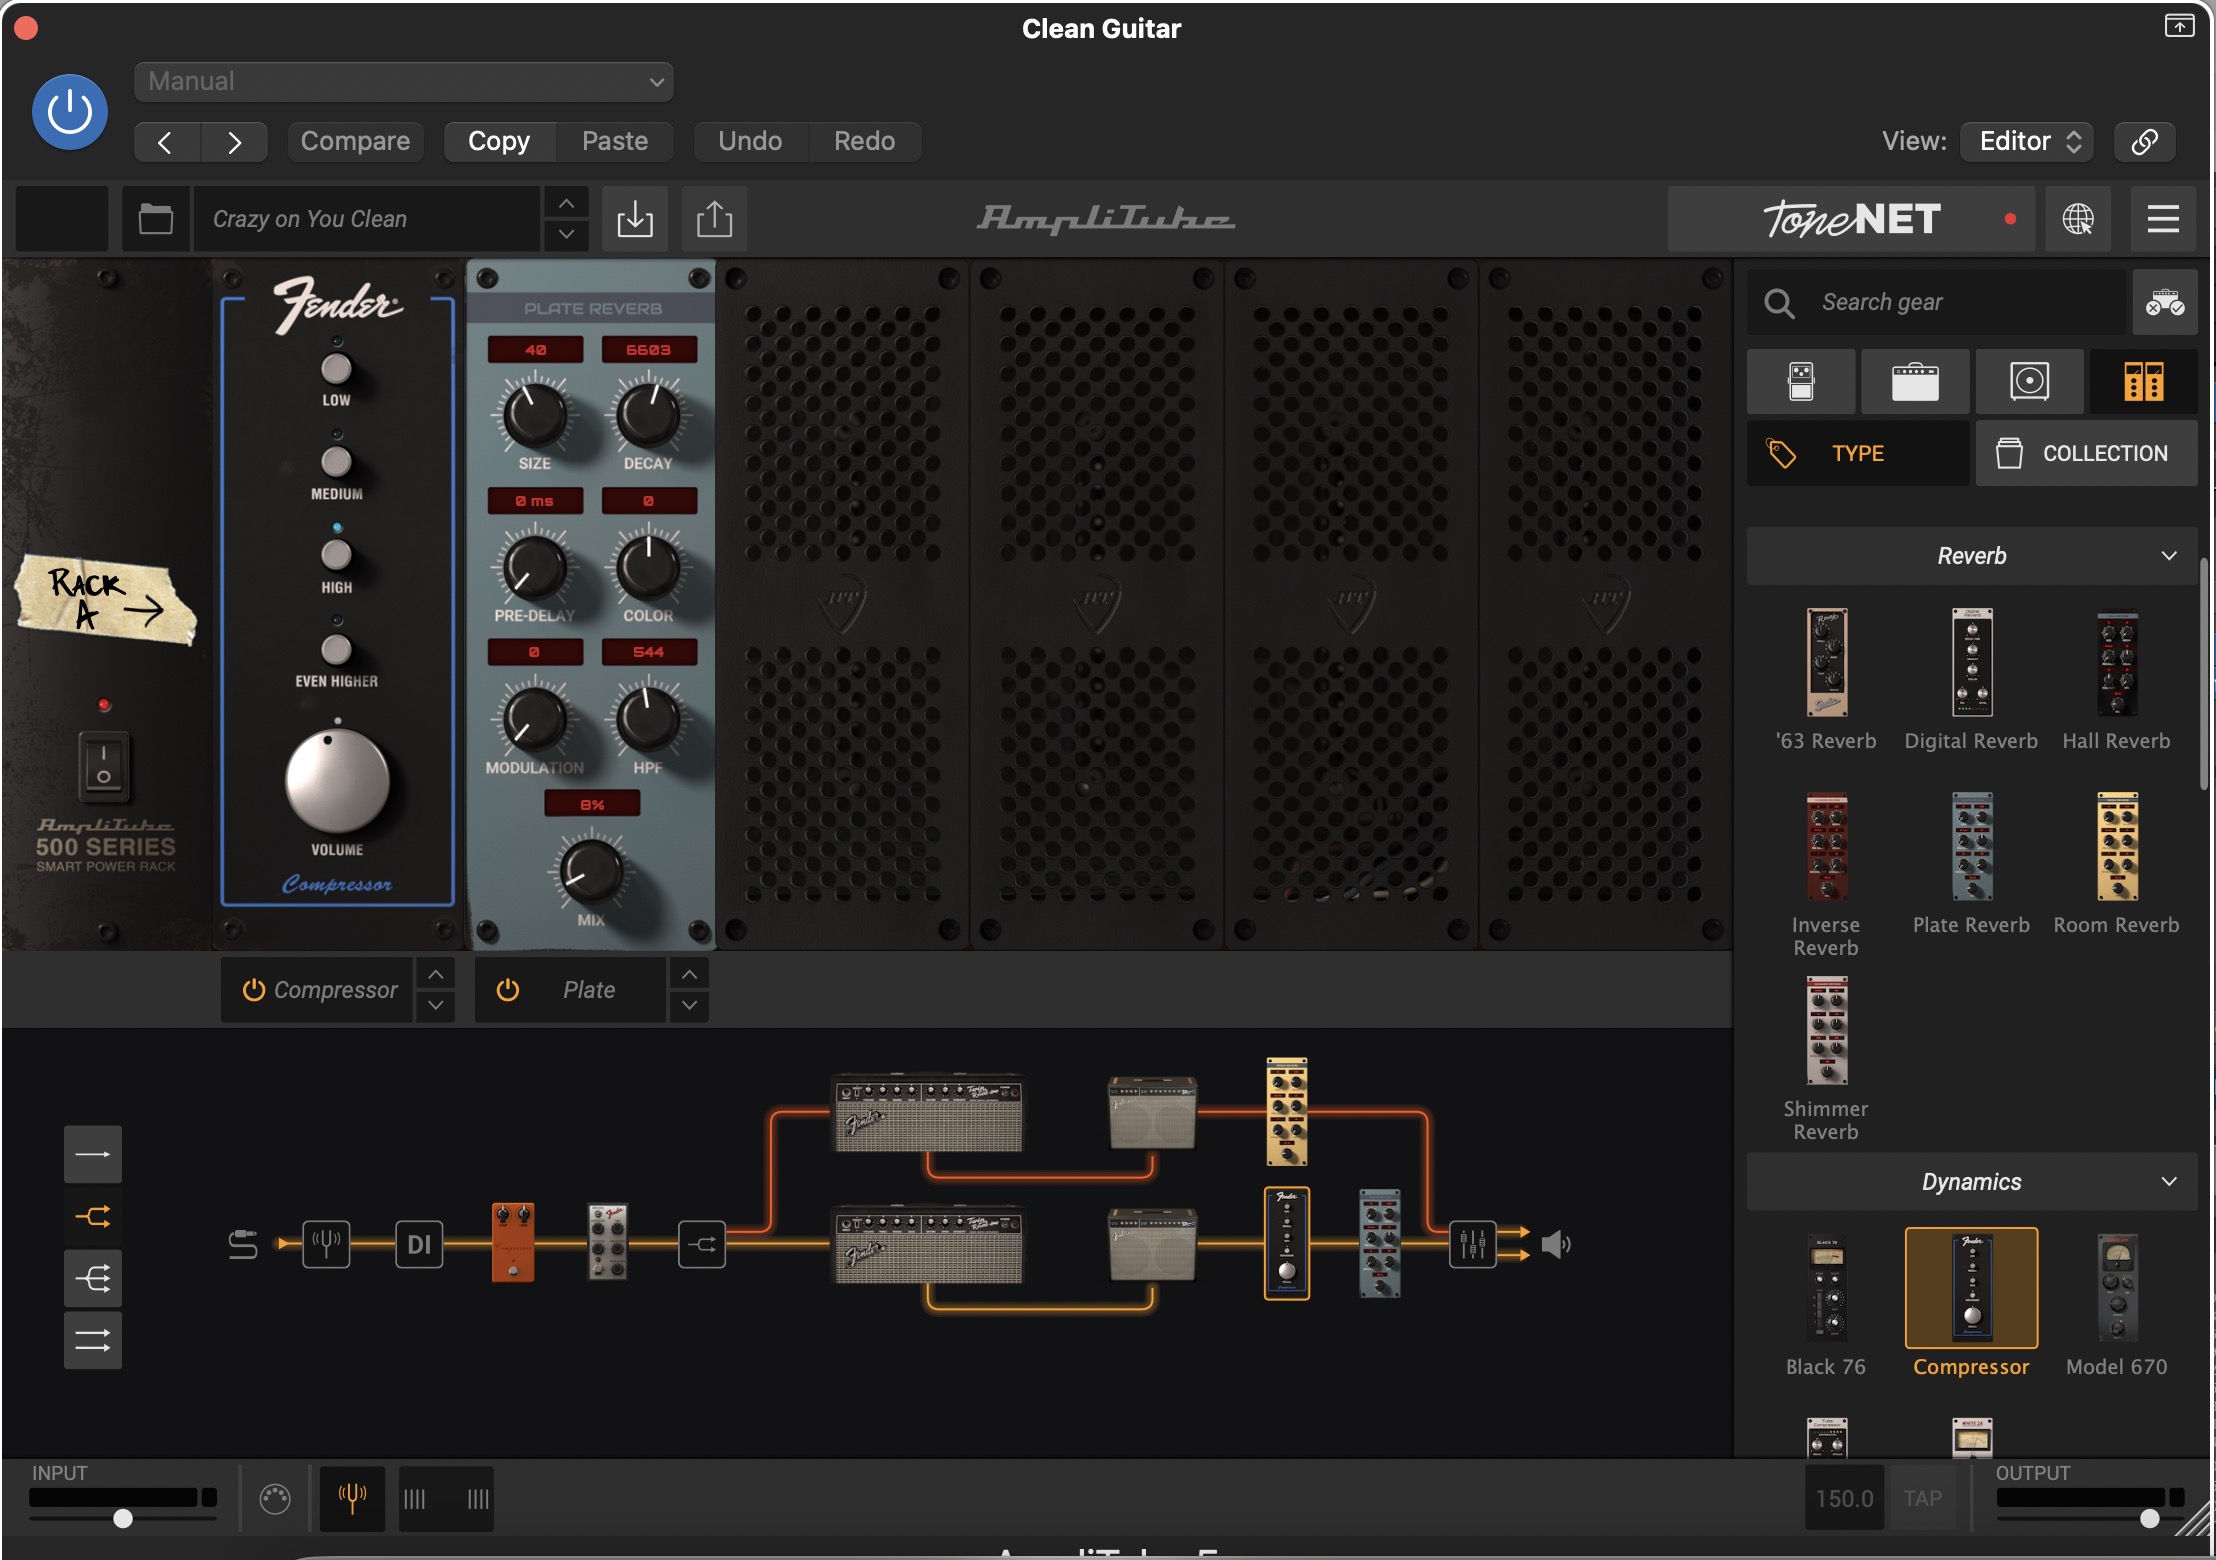Click the Paste button

pos(615,141)
